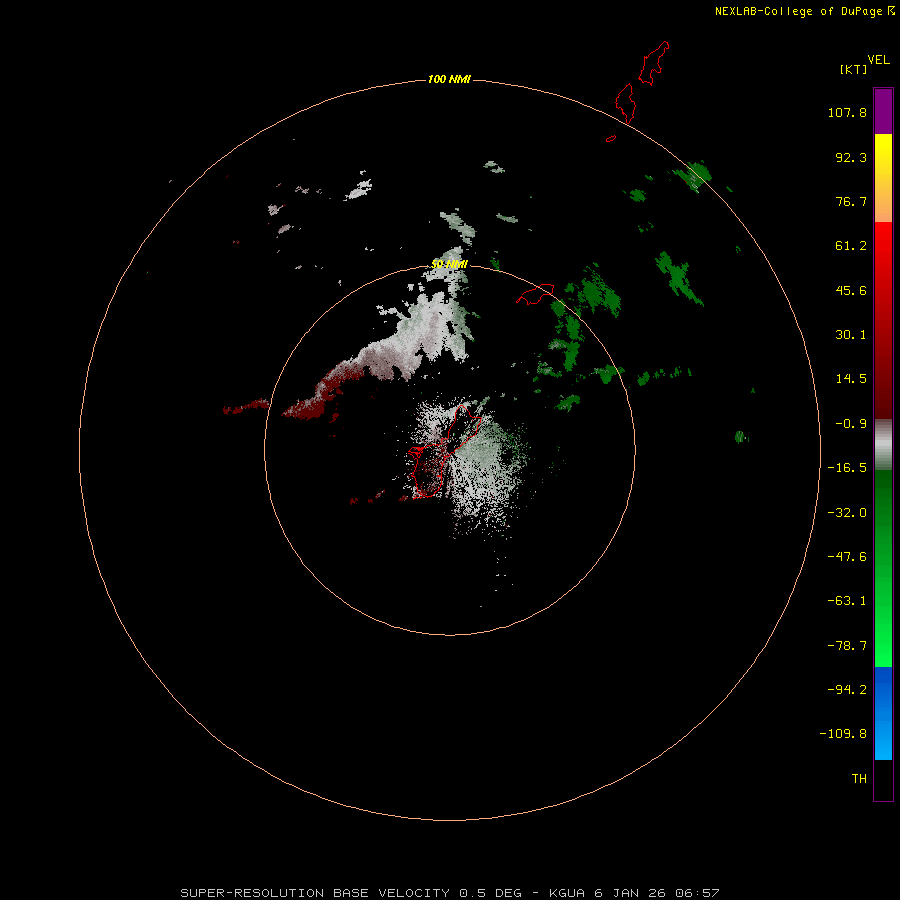Click the Super-Resolution Base Velocity caption
This screenshot has height=900, width=900.
coord(449,893)
